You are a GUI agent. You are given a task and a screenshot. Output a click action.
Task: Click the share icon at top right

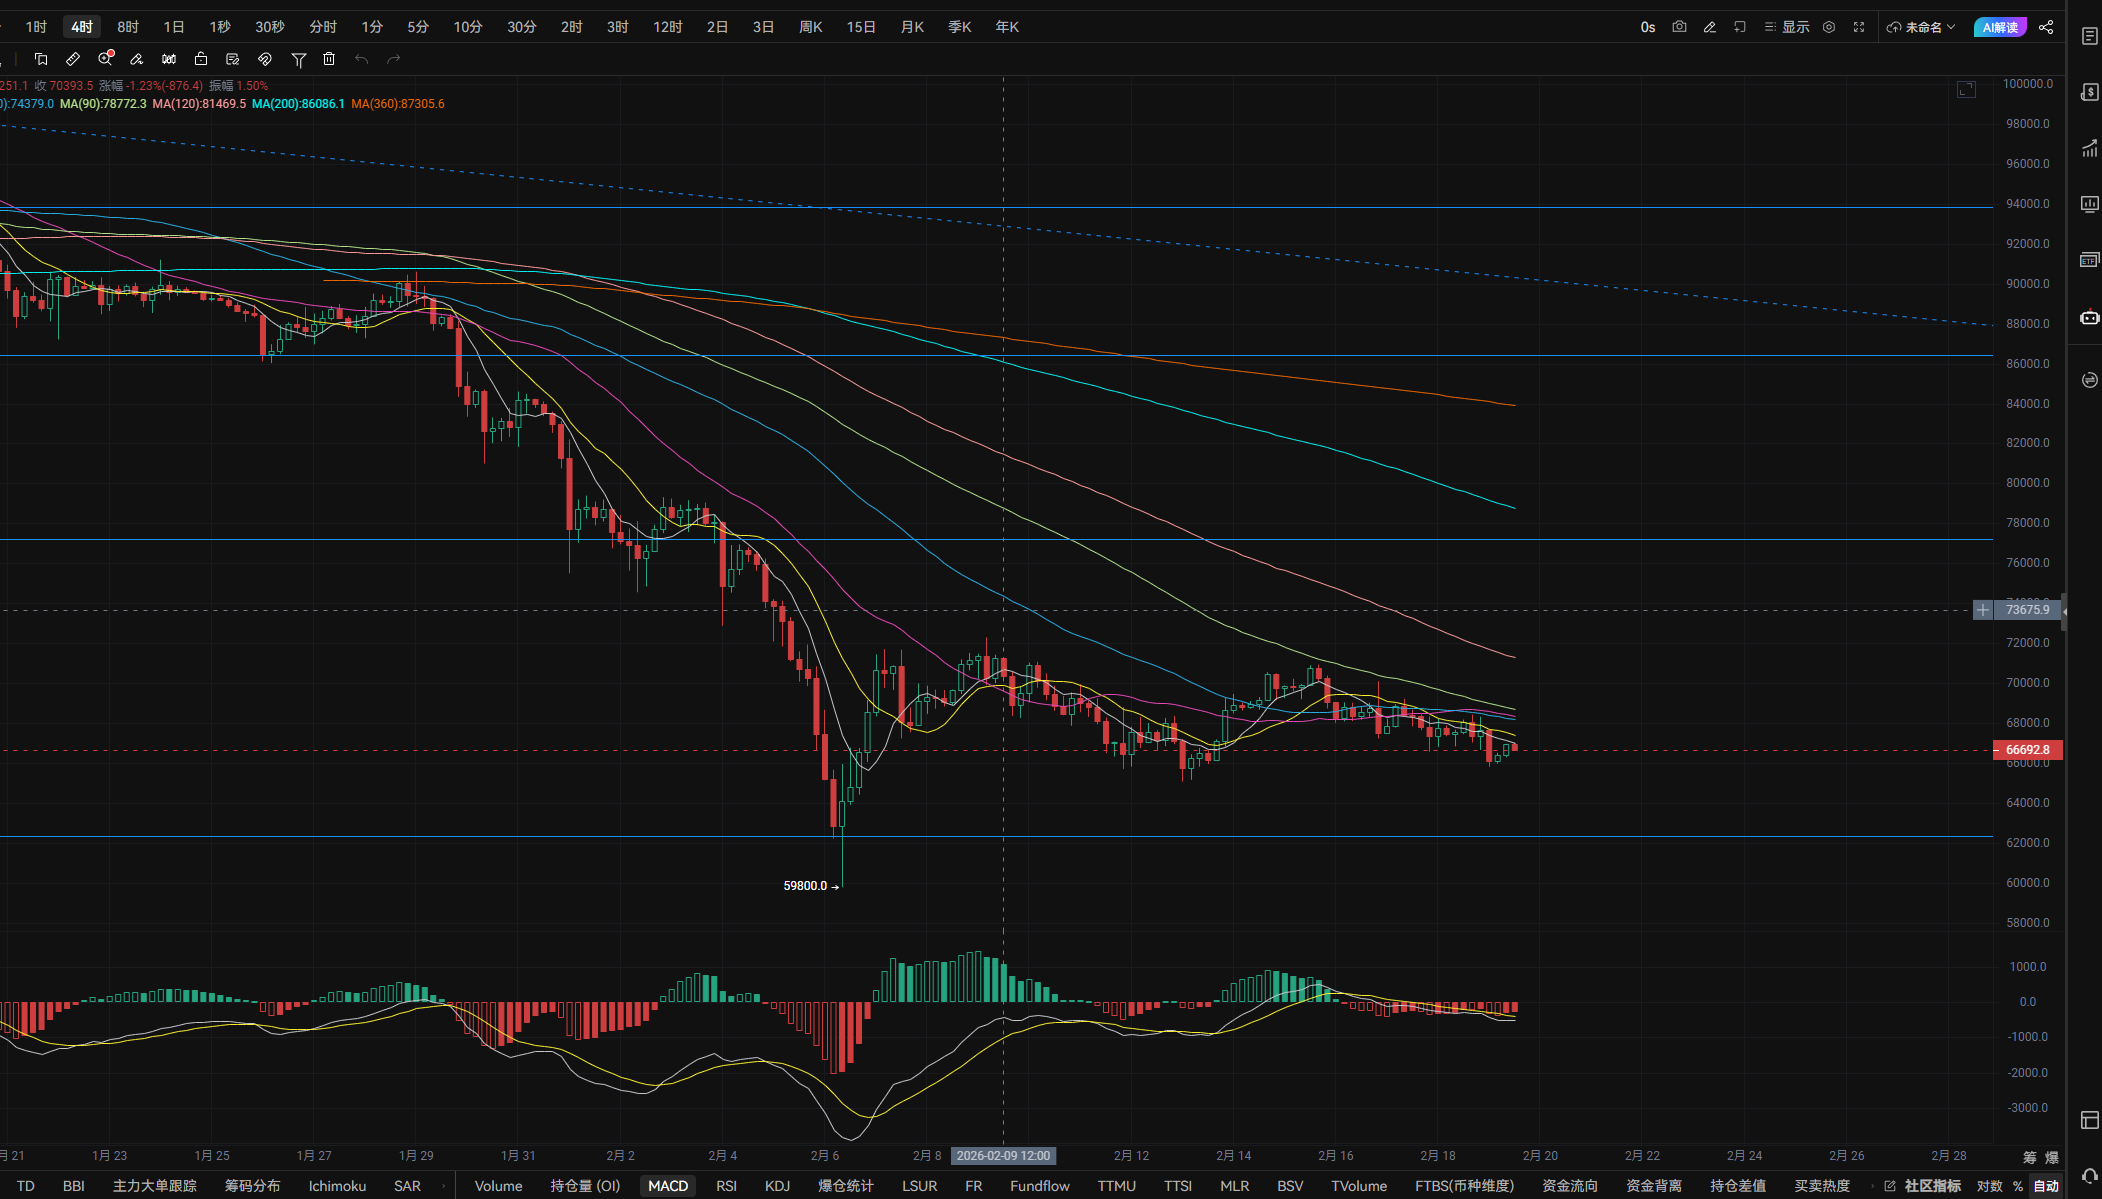coord(2046,27)
